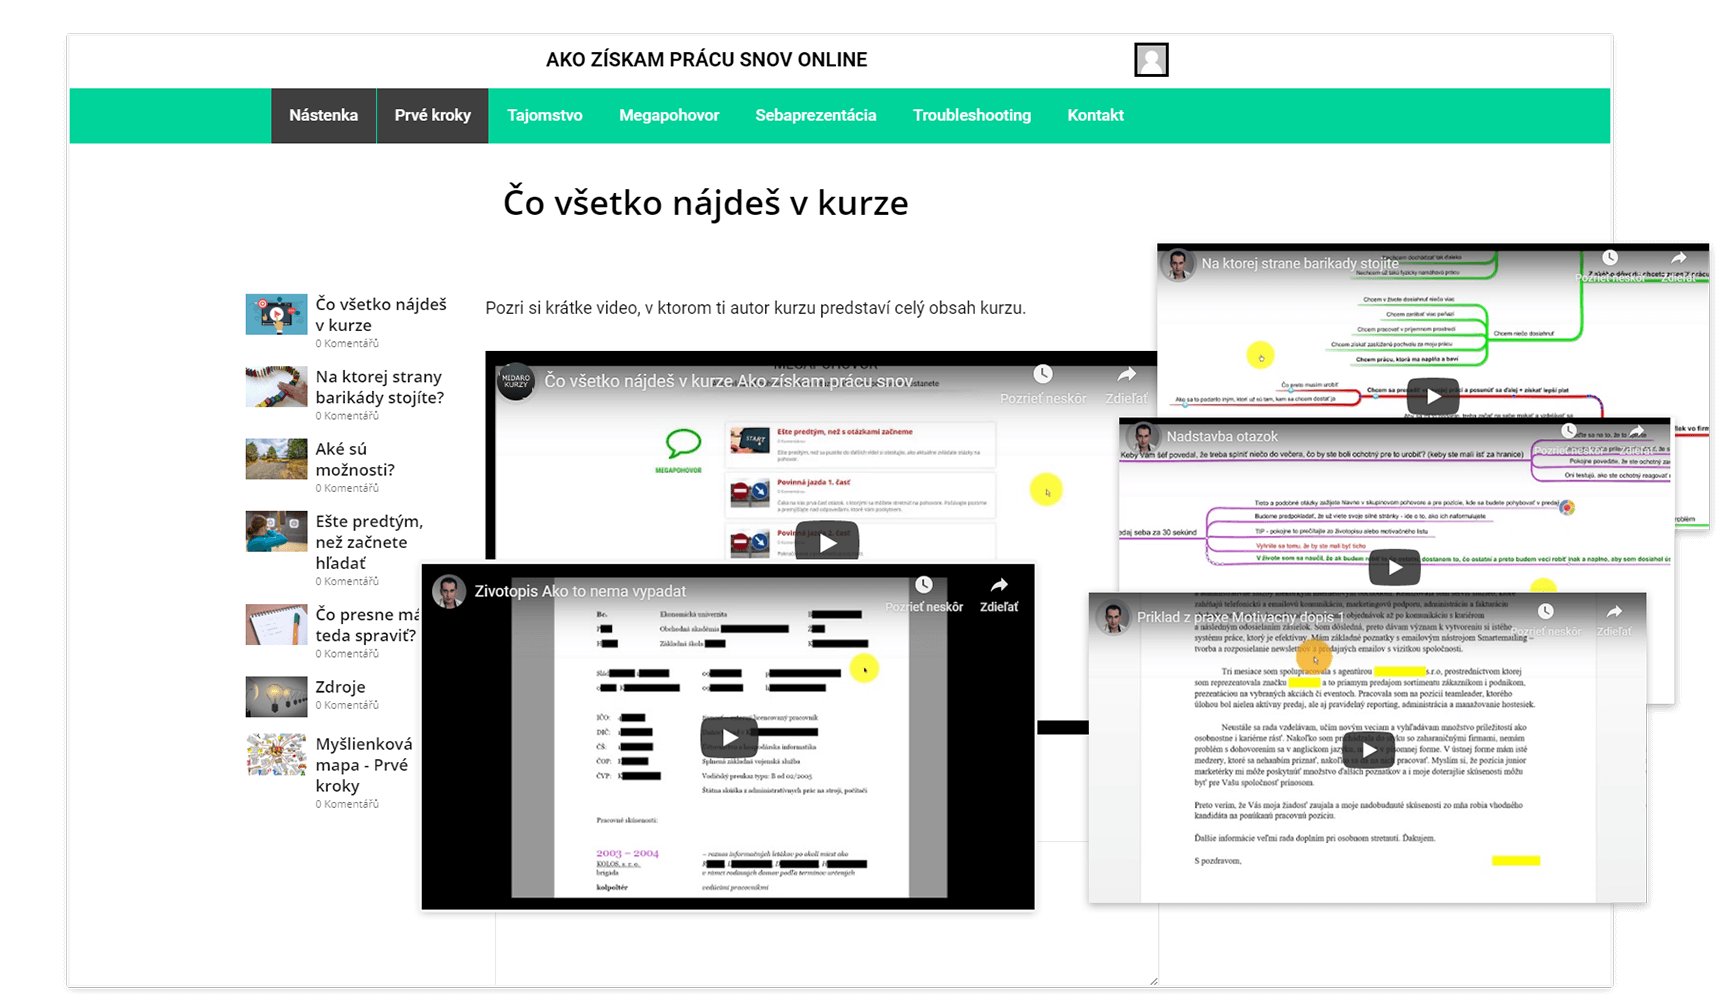Viewport: 1724px width, 1004px height.
Task: Click 0 Komentářů under Aké sú možnosti?
Action: 347,488
